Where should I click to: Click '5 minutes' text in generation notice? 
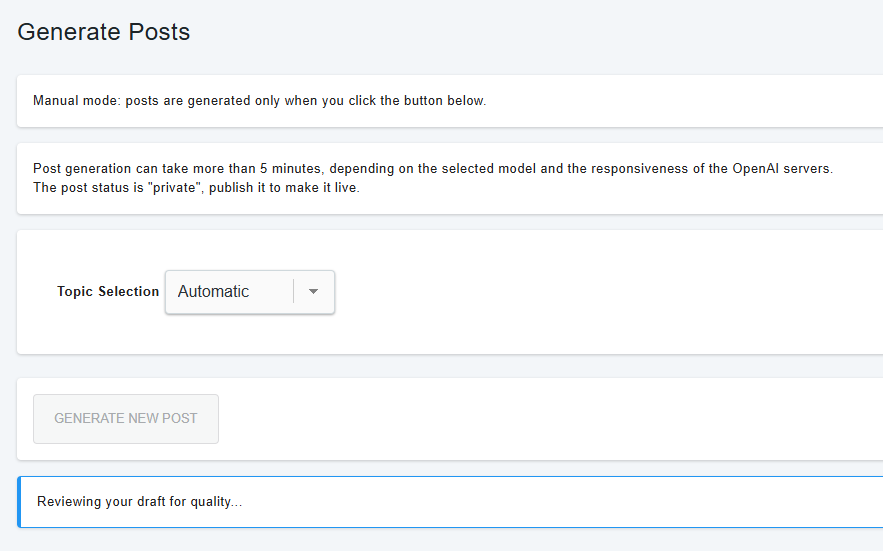[x=290, y=168]
